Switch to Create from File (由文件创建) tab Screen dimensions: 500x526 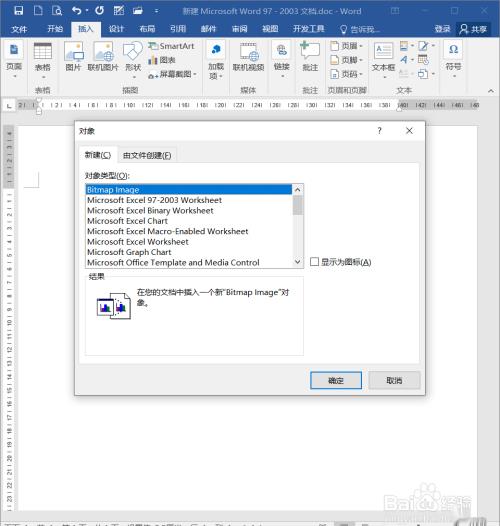(x=147, y=155)
